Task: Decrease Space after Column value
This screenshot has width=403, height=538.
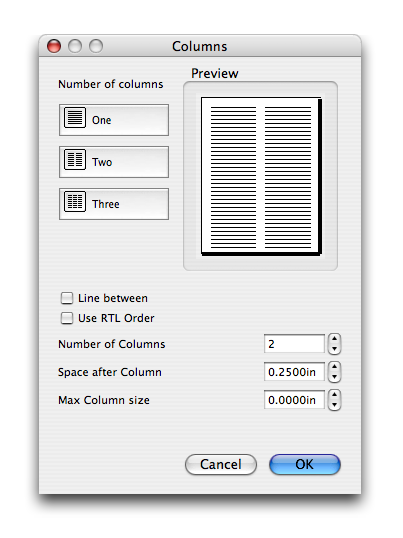Action: point(334,377)
